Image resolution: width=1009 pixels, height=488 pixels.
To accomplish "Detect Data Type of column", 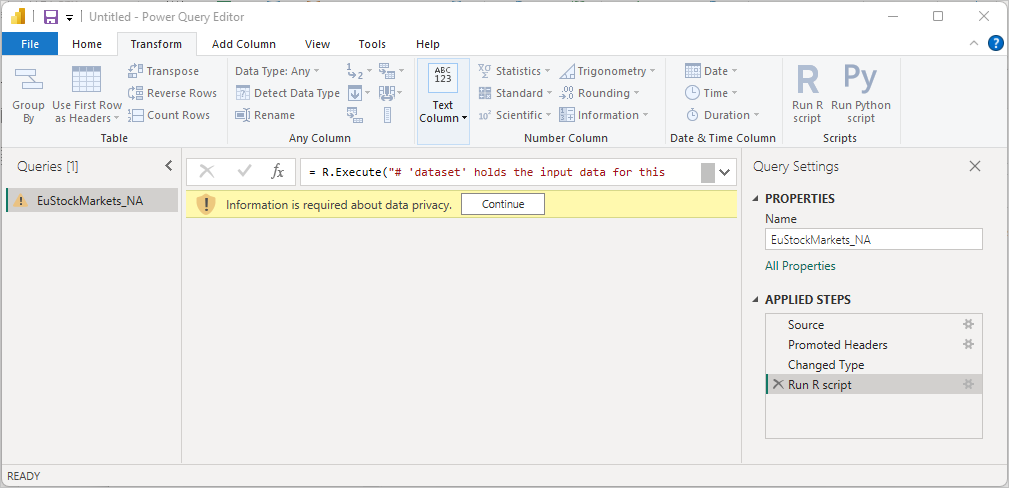I will click(287, 93).
